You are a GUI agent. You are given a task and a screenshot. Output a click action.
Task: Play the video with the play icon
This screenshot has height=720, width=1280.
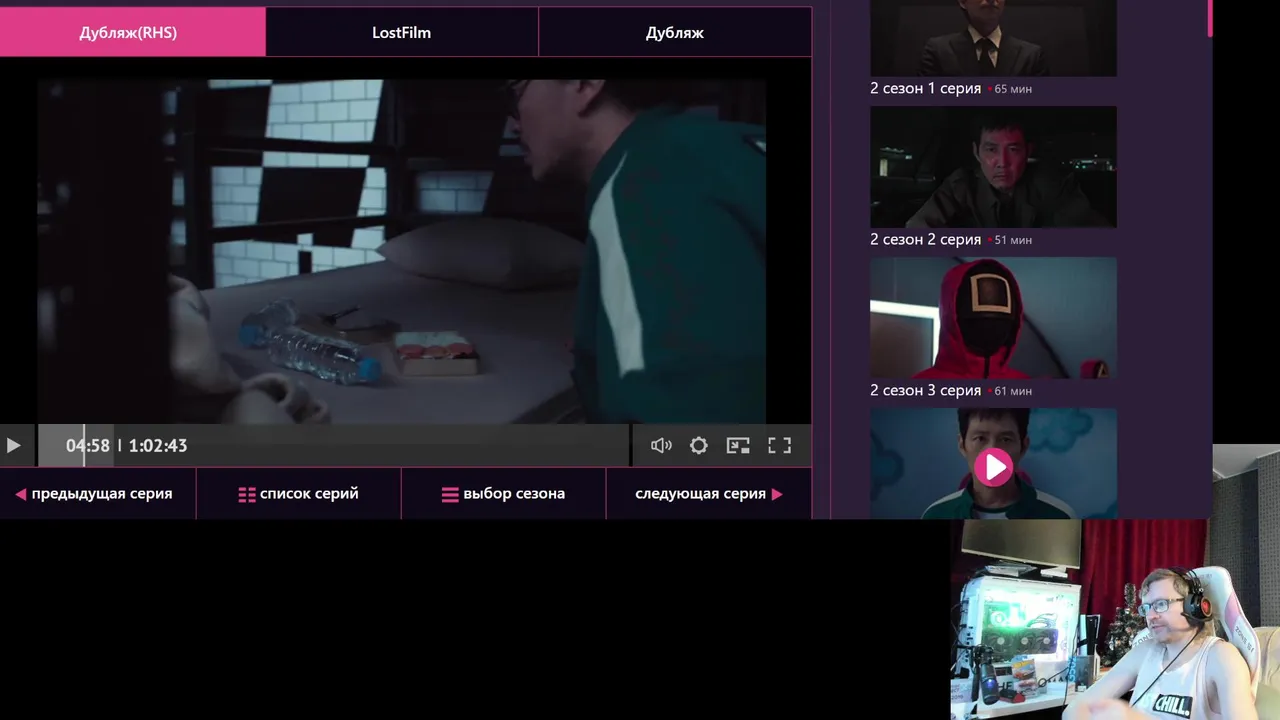click(x=13, y=446)
